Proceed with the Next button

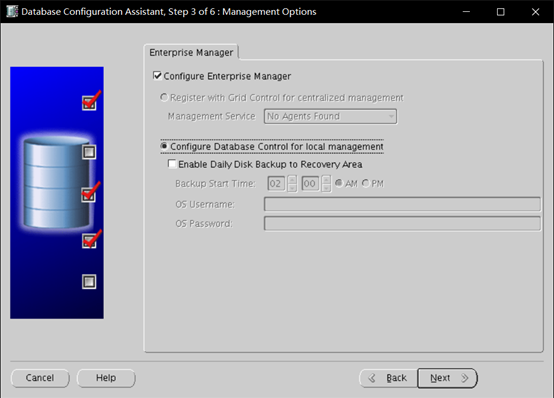(x=447, y=378)
